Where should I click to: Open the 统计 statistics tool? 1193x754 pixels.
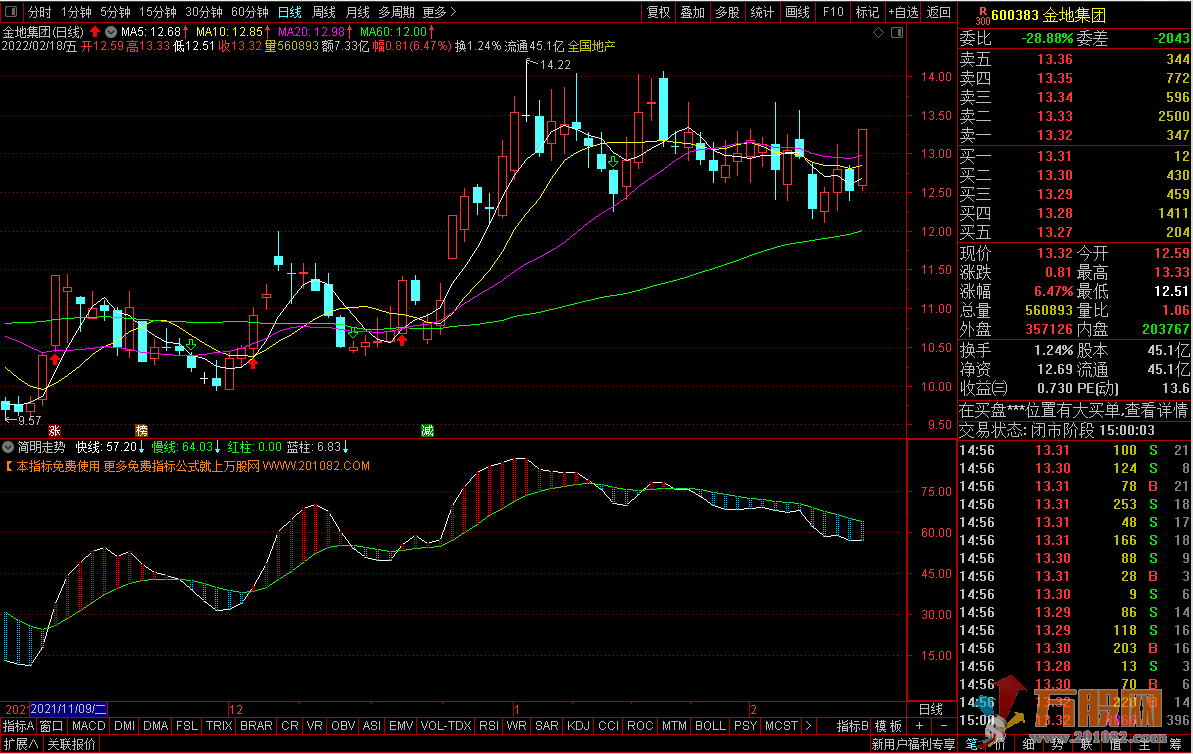[762, 12]
